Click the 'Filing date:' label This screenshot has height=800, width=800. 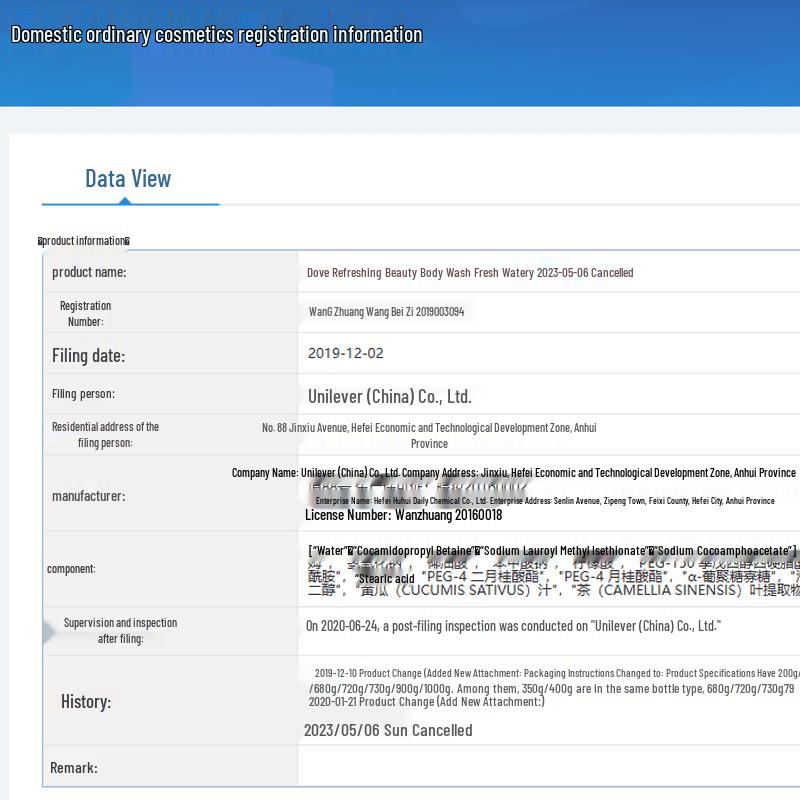(x=88, y=356)
